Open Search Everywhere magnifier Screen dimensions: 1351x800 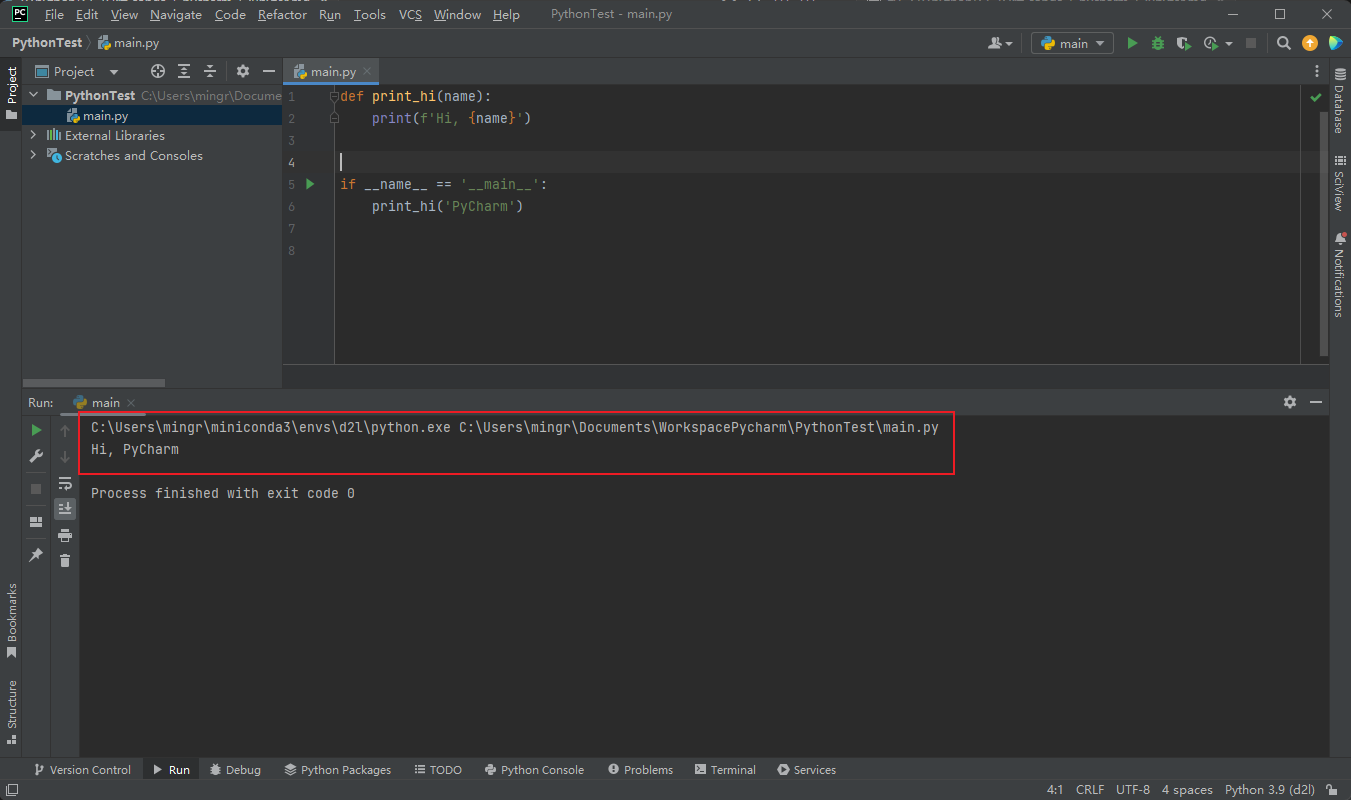pos(1284,43)
